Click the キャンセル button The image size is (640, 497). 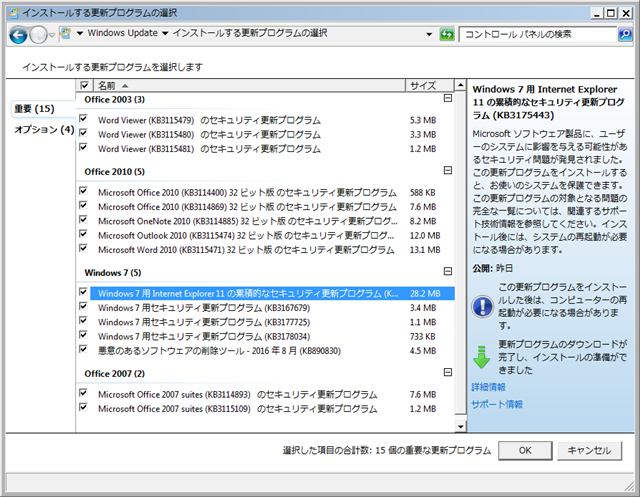(589, 450)
